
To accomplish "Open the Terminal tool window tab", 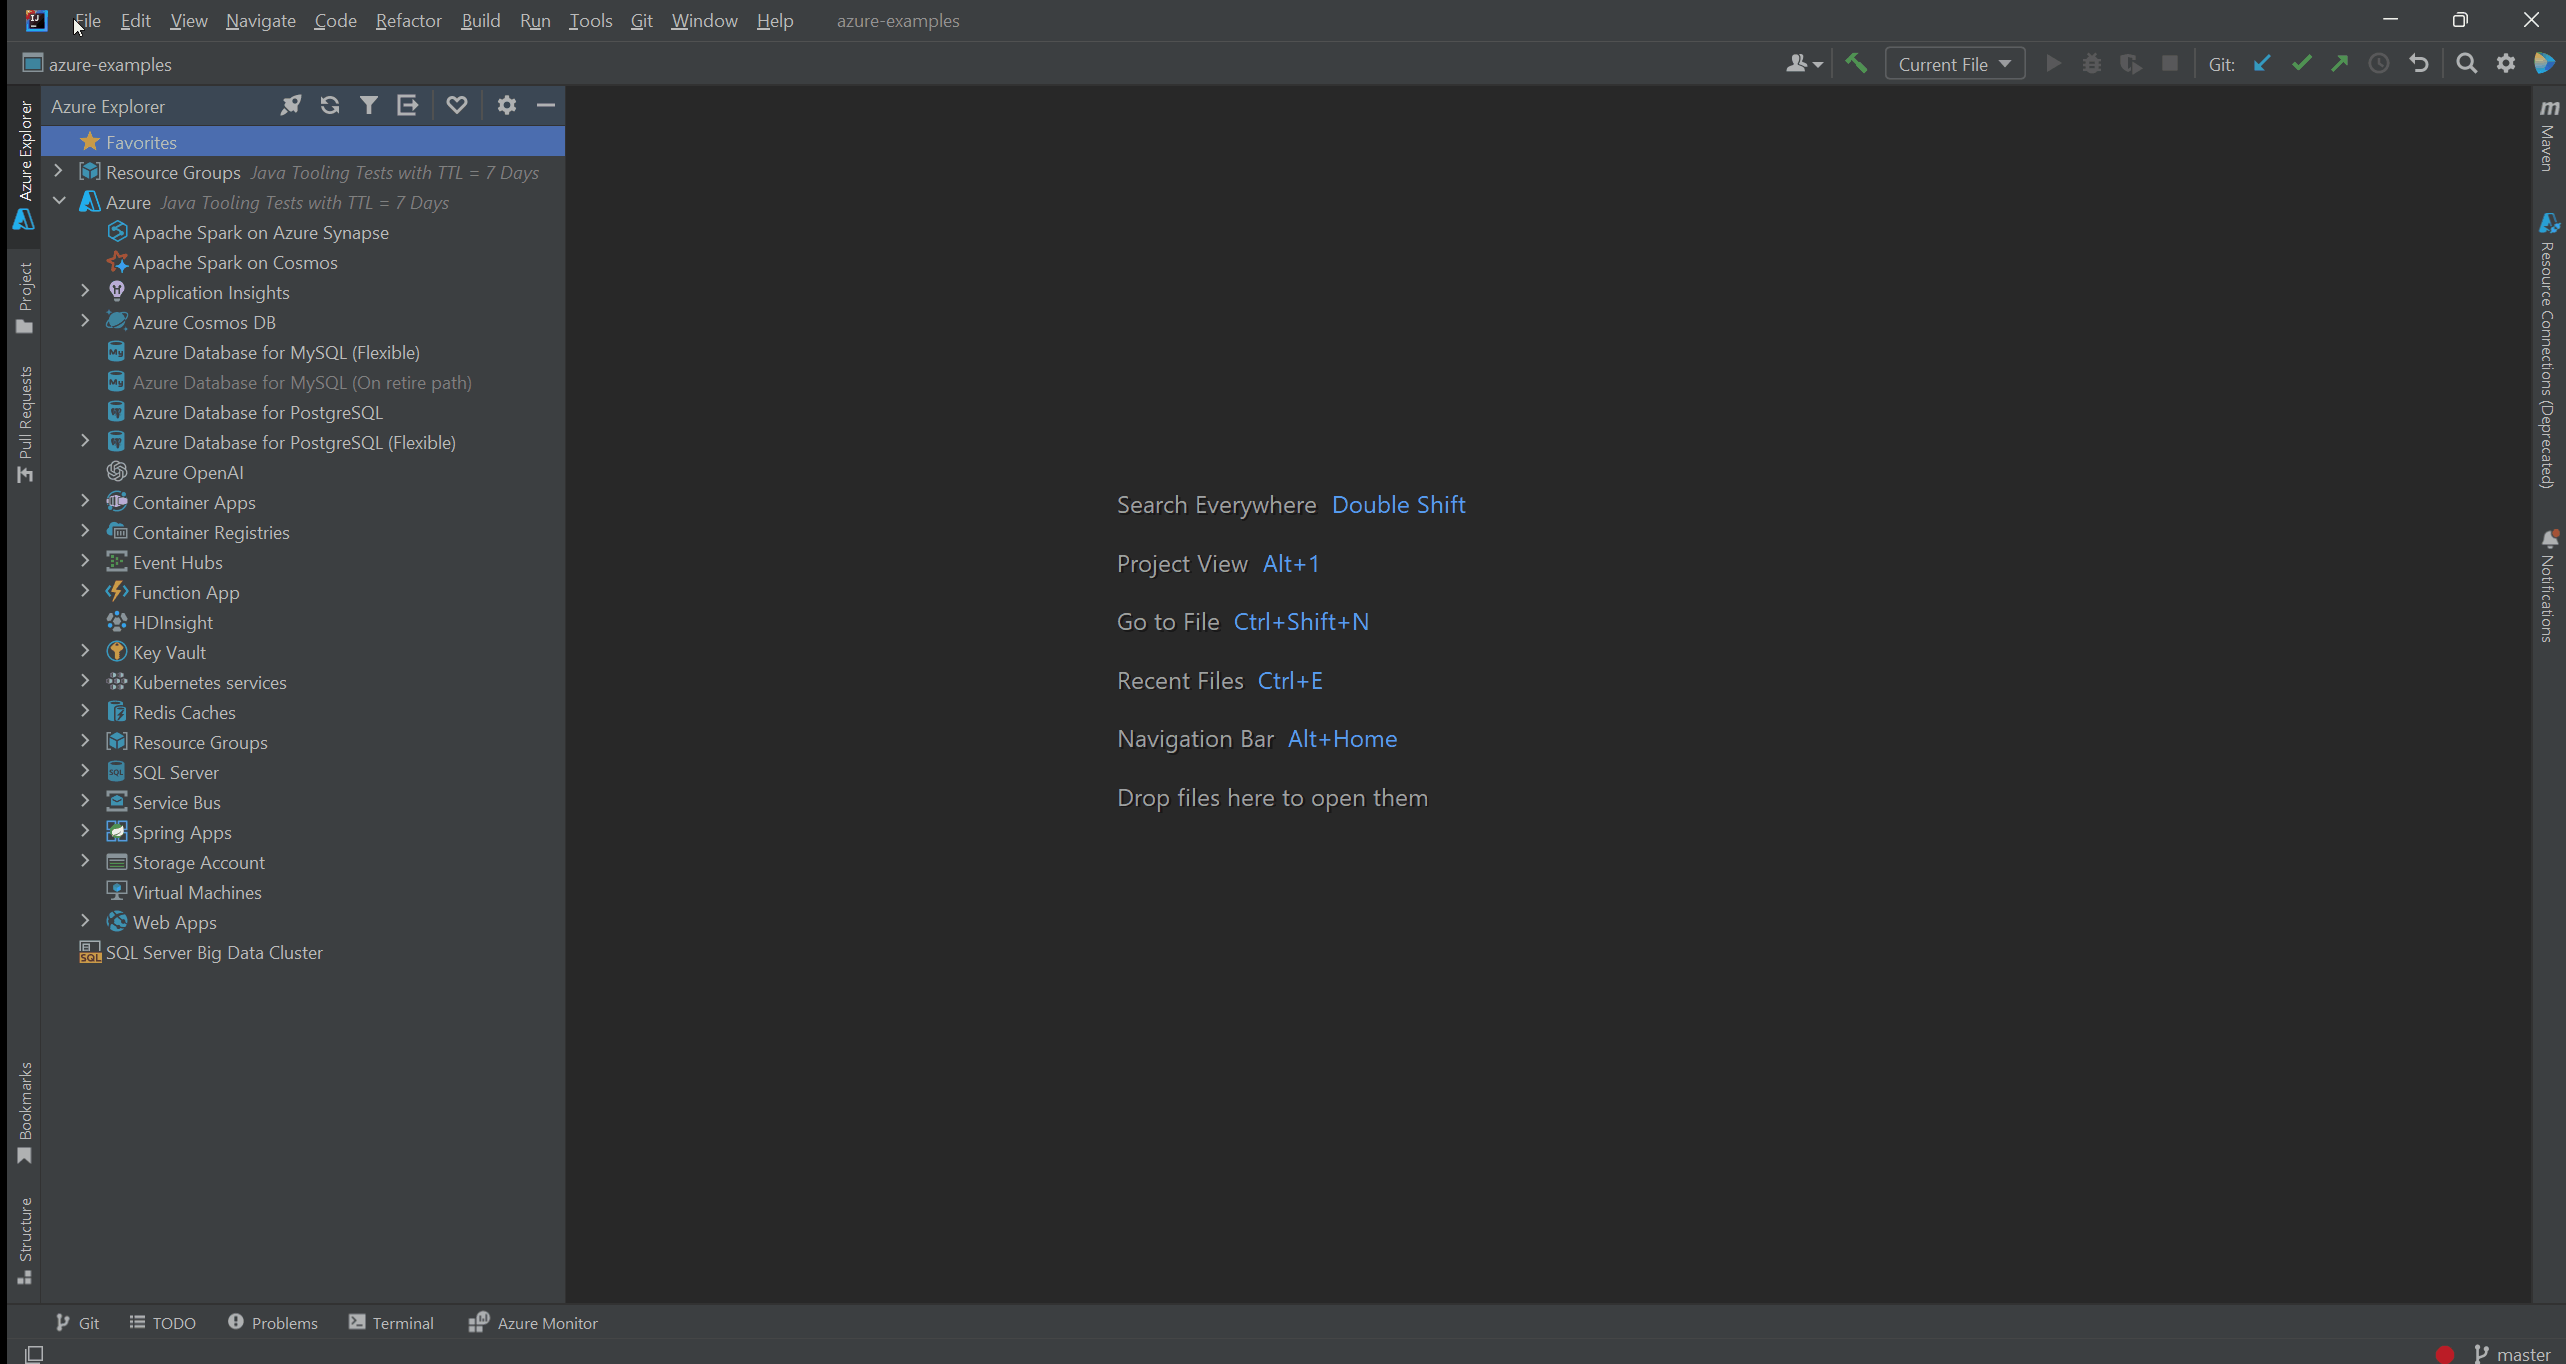I will [391, 1323].
